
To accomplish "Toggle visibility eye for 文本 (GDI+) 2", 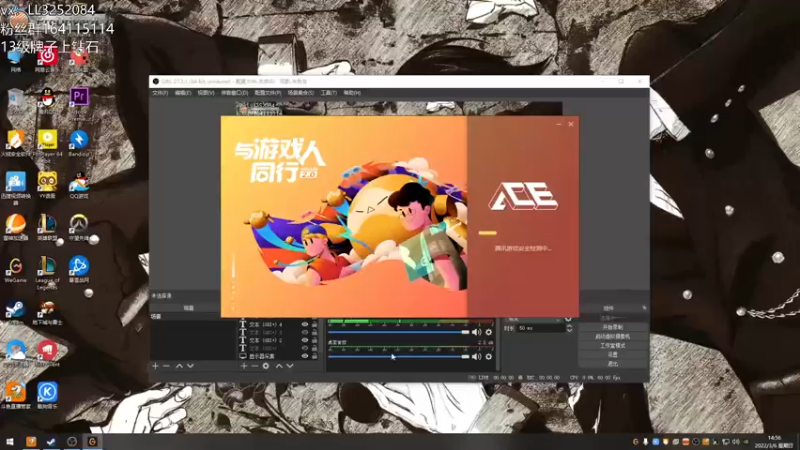I will 305,340.
